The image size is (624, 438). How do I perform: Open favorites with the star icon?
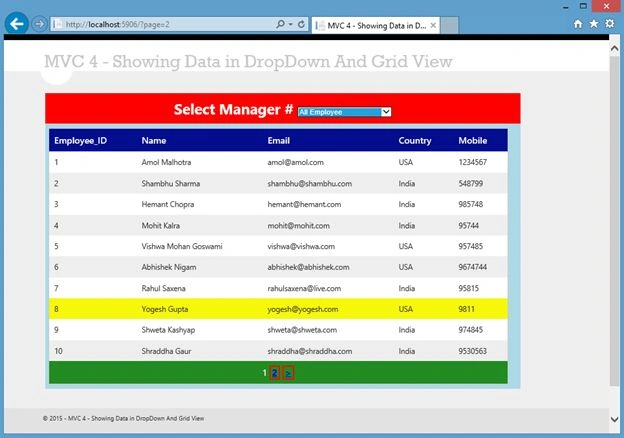594,24
